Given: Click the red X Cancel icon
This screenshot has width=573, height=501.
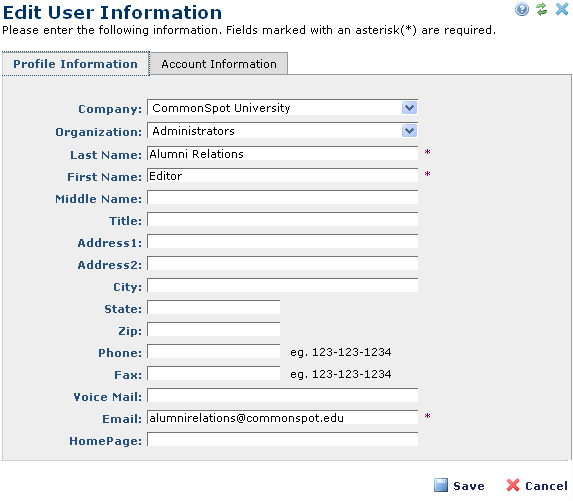Looking at the screenshot, I should pyautogui.click(x=513, y=485).
